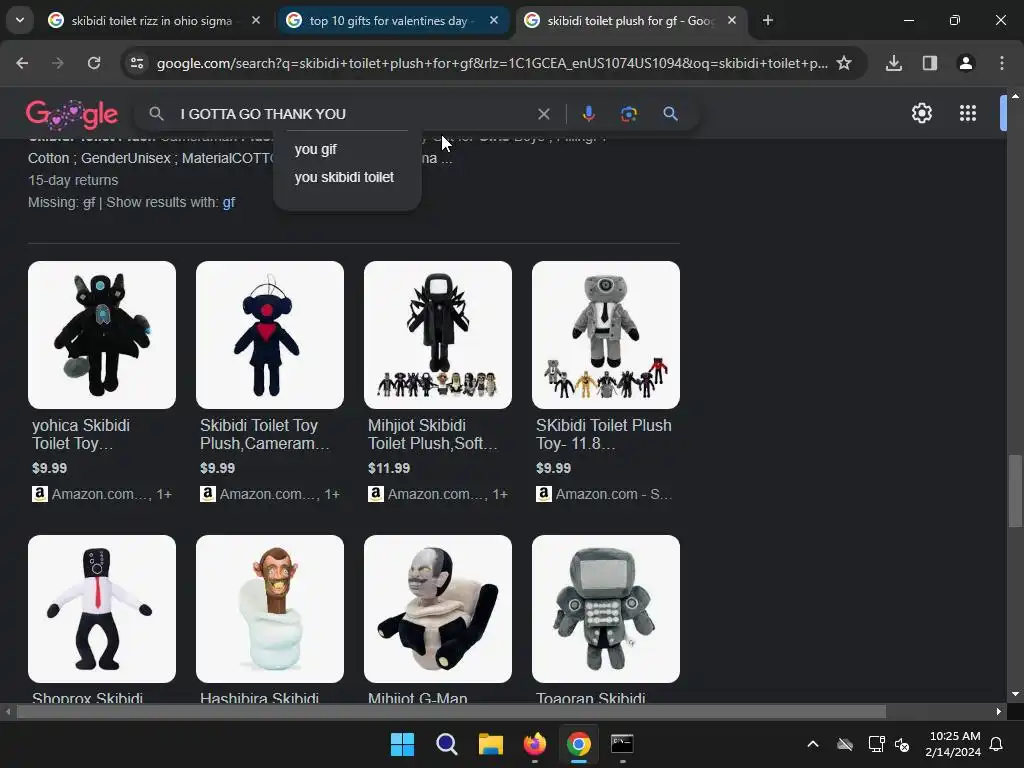Click 'Skibidi Toilet Toy Plush,Cameram...' title

tap(264, 434)
